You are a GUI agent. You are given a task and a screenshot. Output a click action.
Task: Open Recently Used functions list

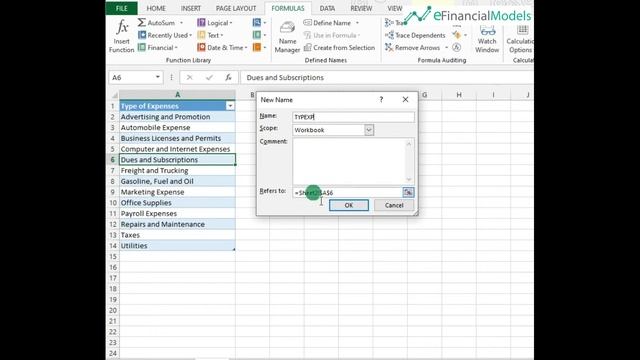(165, 35)
